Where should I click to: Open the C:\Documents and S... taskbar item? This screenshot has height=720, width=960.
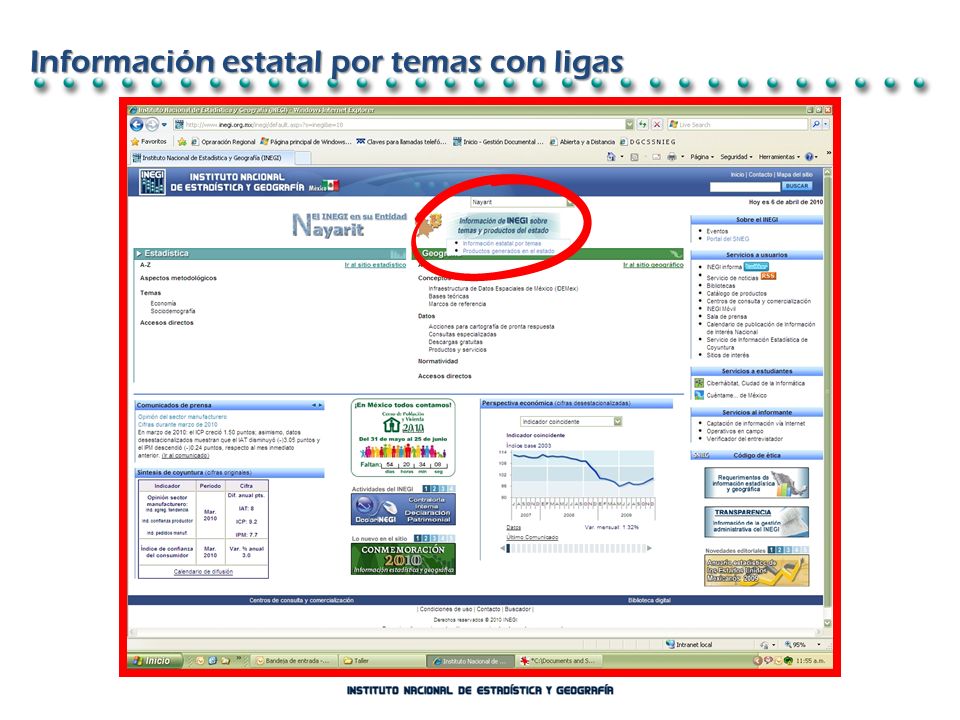tap(559, 661)
